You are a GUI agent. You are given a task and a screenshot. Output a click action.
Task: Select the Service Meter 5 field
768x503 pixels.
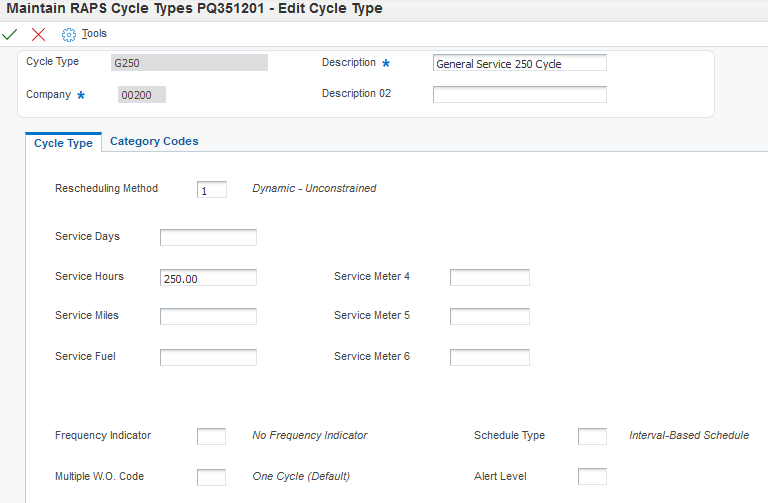(x=489, y=316)
